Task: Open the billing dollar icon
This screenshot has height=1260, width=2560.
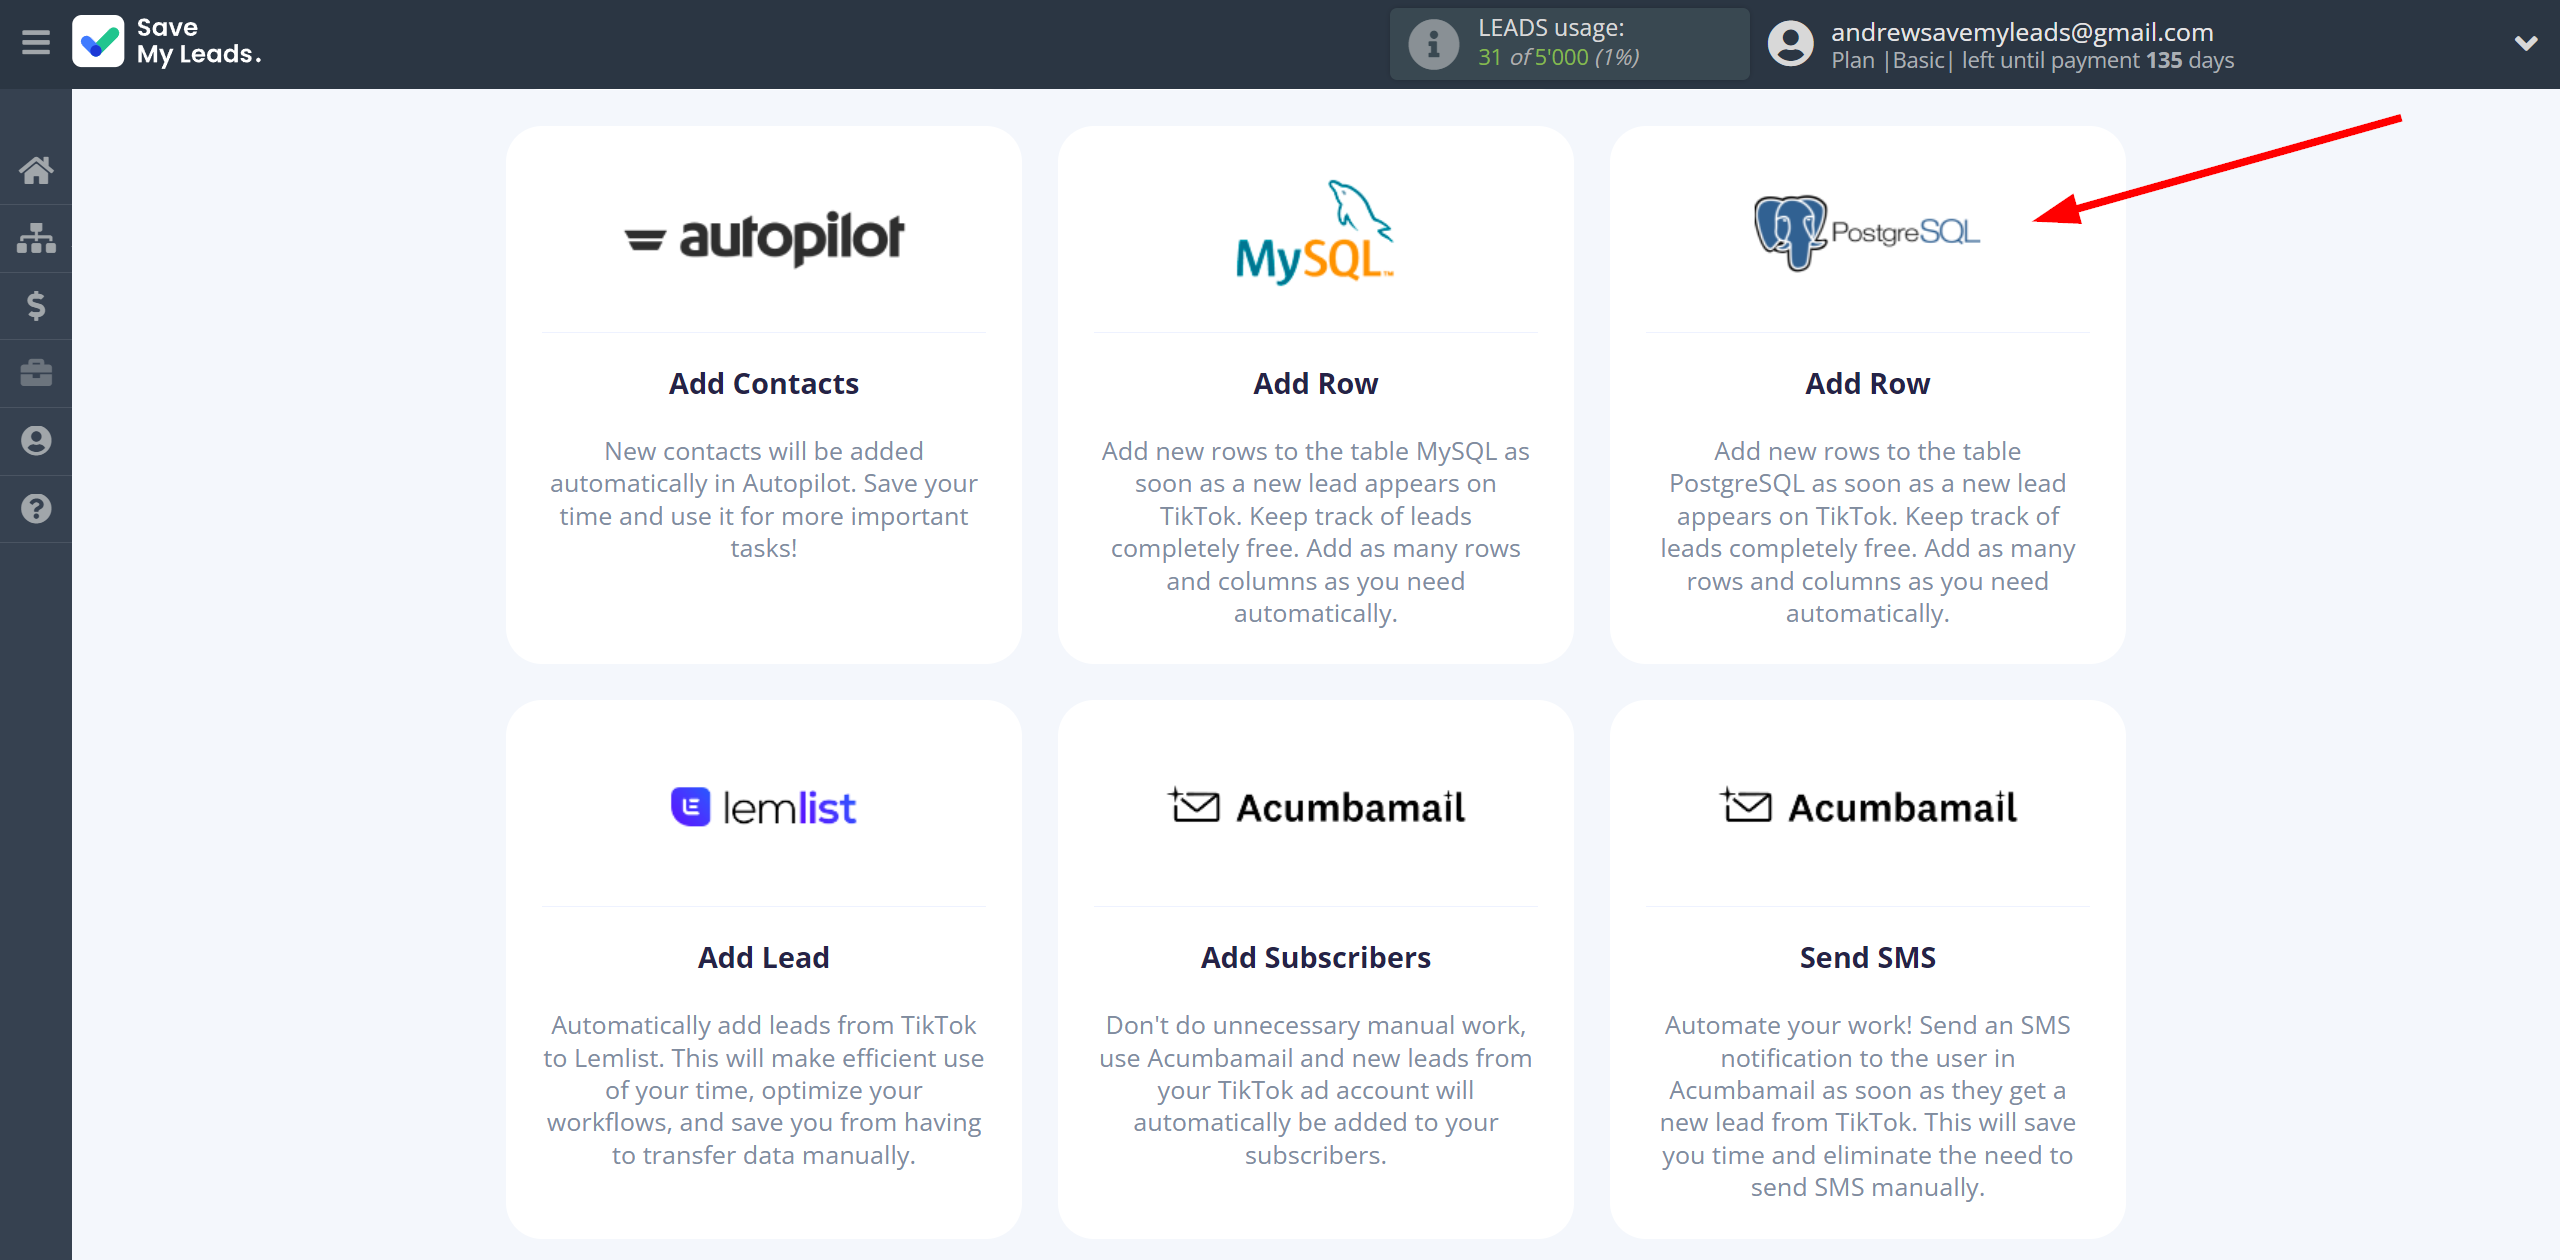Action: [x=36, y=305]
